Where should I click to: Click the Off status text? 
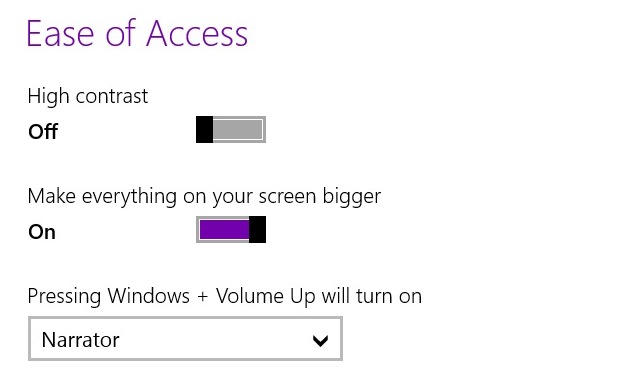coord(43,132)
